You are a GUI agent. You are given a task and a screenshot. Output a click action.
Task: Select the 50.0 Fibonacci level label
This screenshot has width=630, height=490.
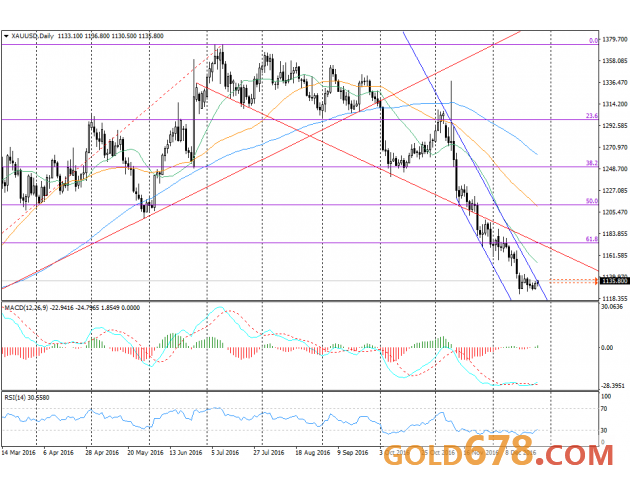[591, 201]
